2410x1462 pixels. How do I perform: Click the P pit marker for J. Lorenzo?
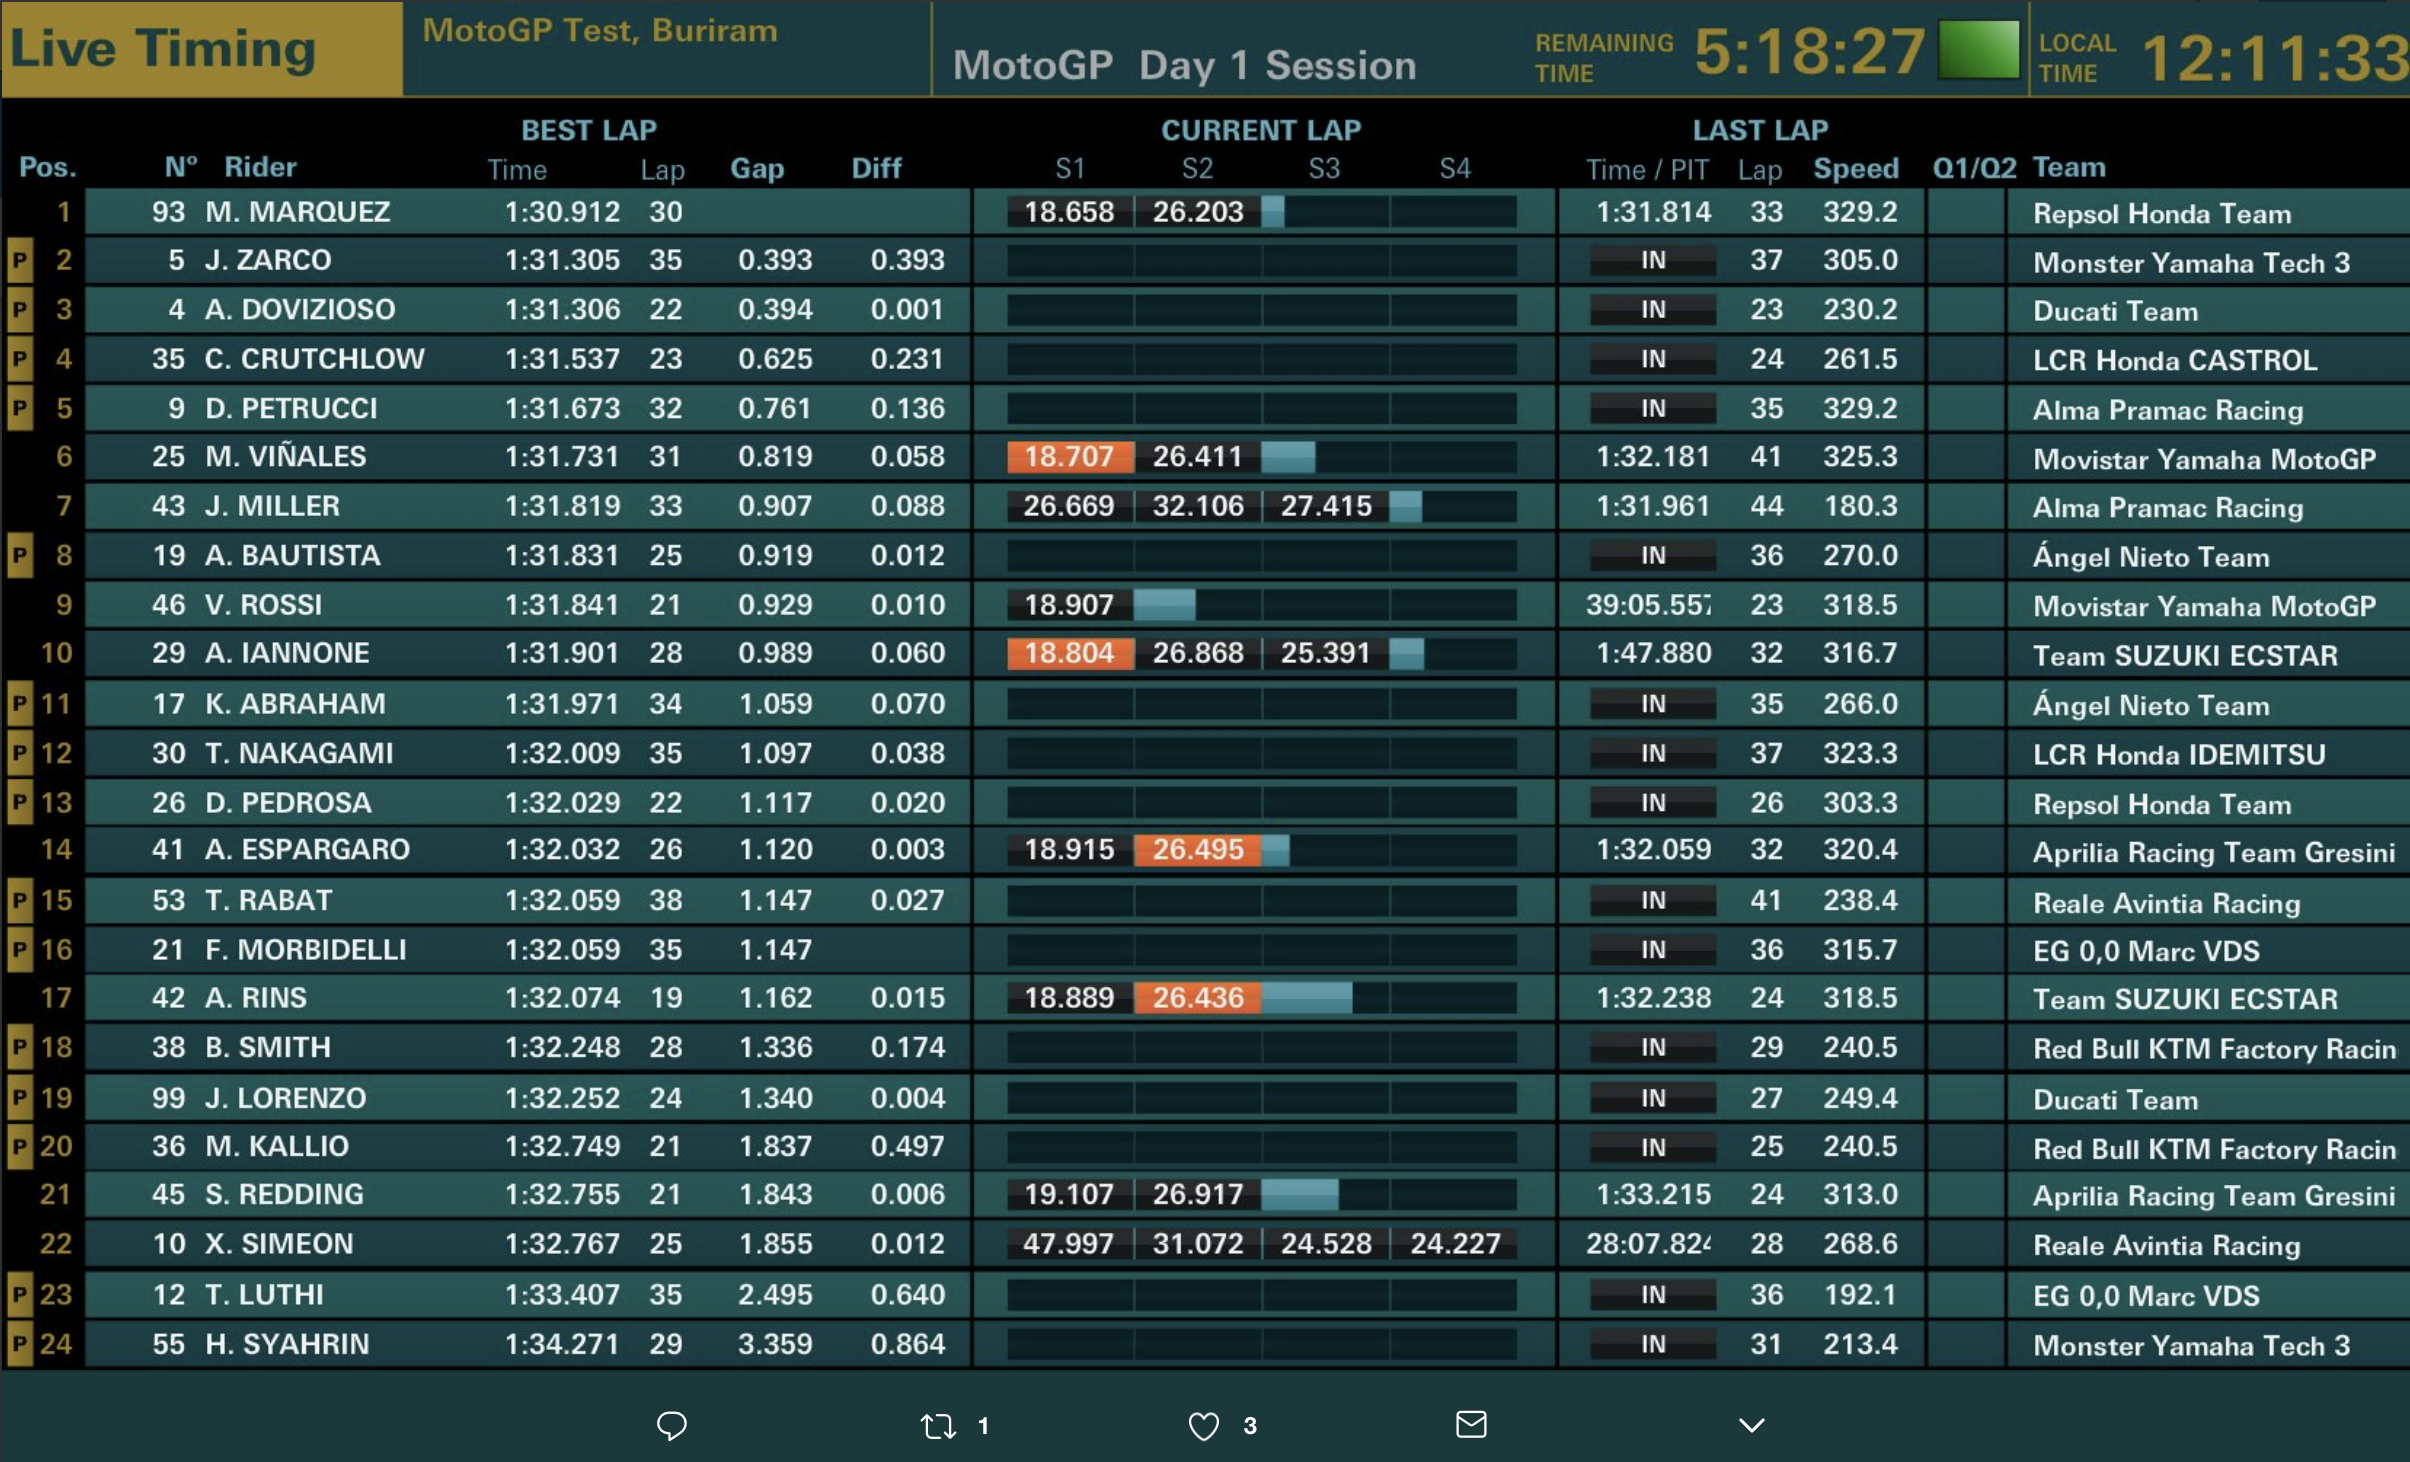(19, 1098)
